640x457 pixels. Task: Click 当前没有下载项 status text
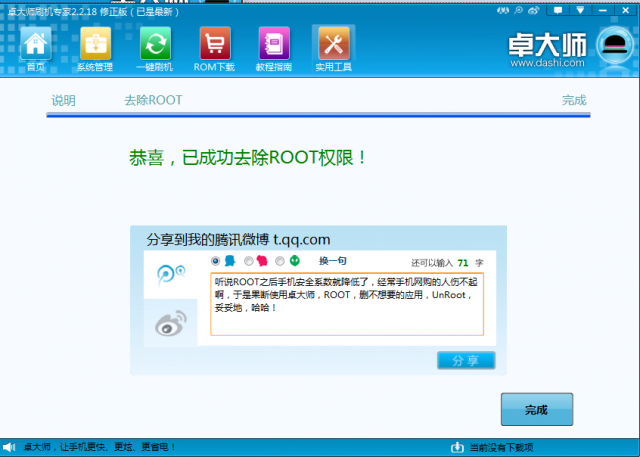click(501, 447)
